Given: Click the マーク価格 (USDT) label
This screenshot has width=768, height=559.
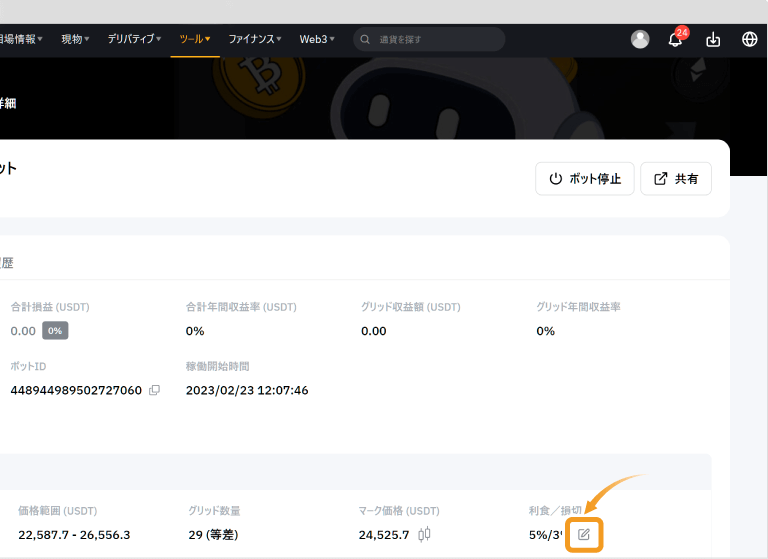Looking at the screenshot, I should coord(399,511).
